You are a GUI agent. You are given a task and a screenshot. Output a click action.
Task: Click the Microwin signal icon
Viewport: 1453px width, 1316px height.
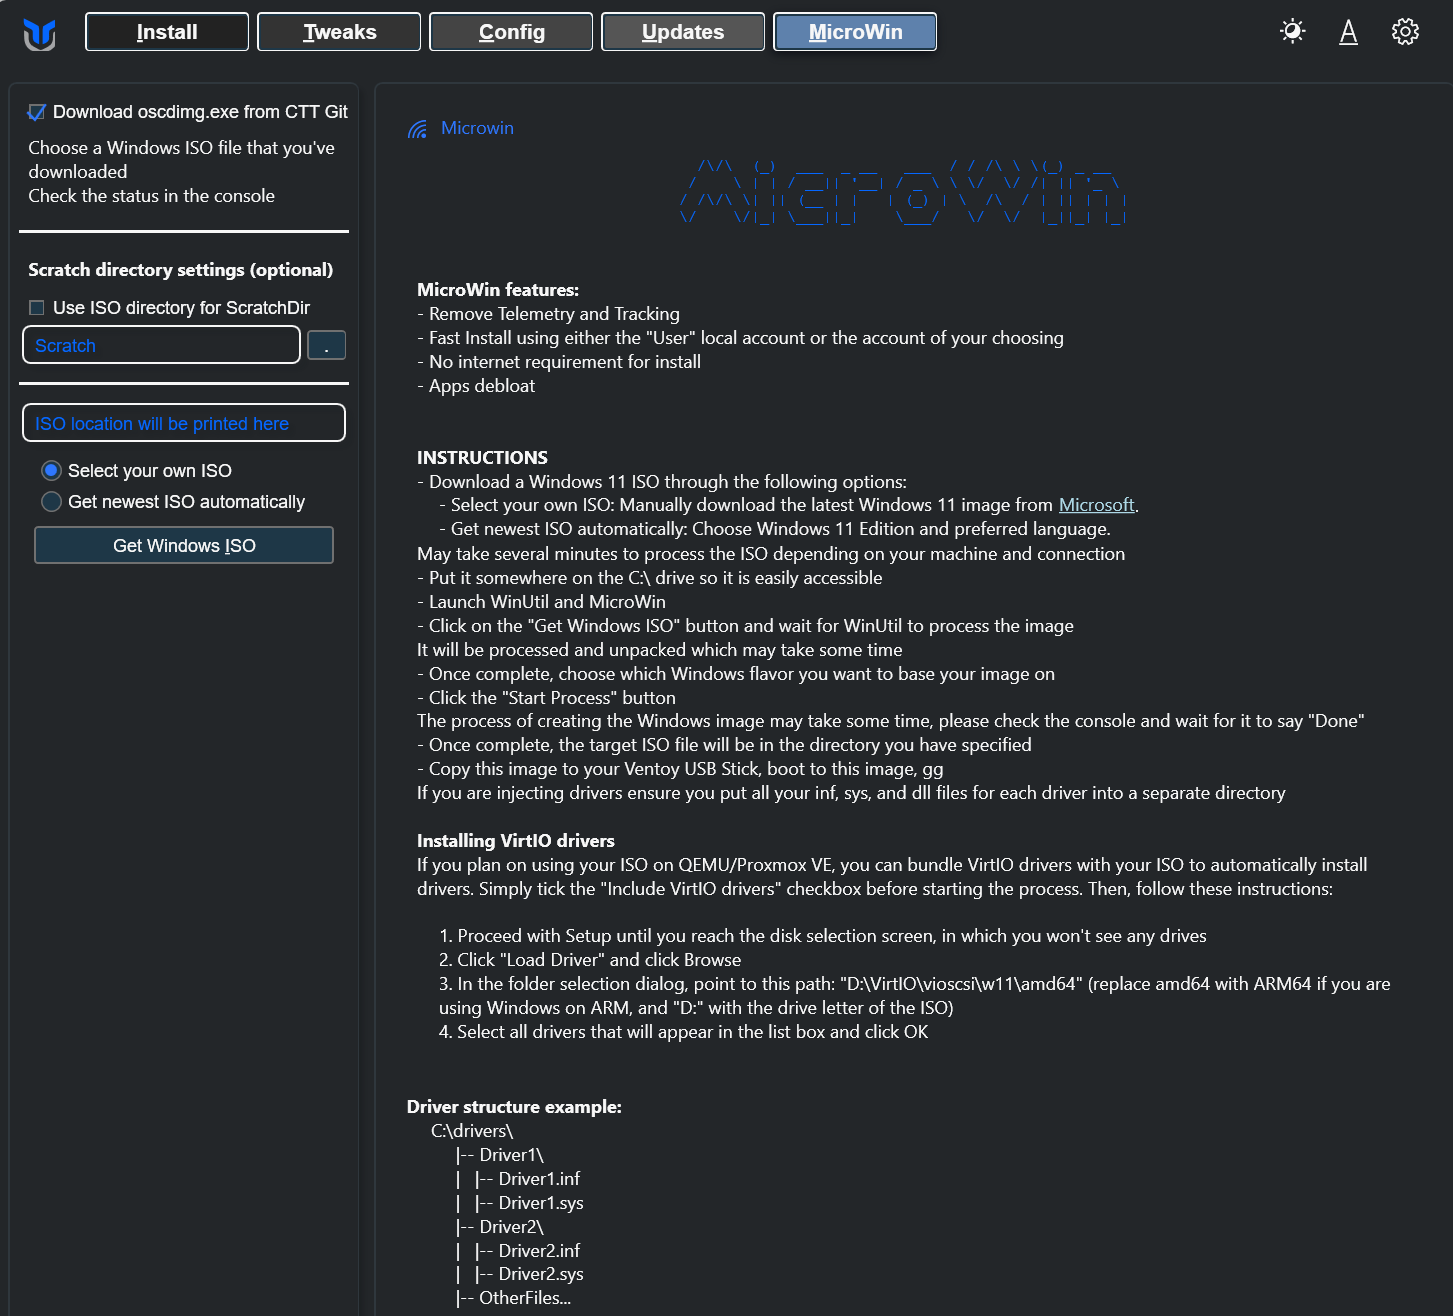pyautogui.click(x=417, y=129)
